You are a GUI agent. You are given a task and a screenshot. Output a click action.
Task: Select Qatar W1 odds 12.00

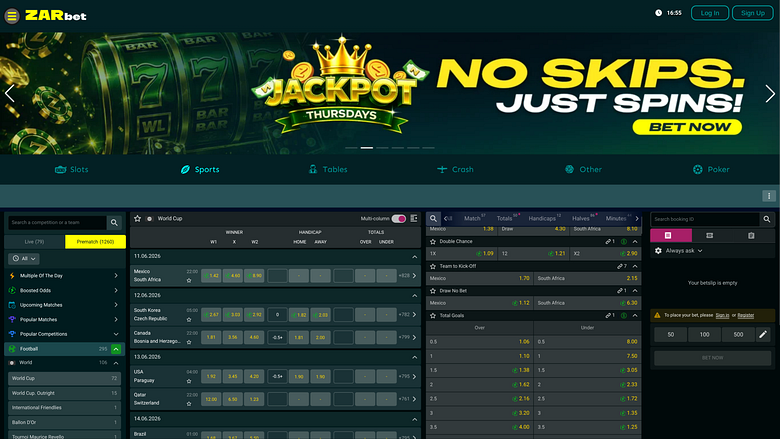click(x=211, y=399)
